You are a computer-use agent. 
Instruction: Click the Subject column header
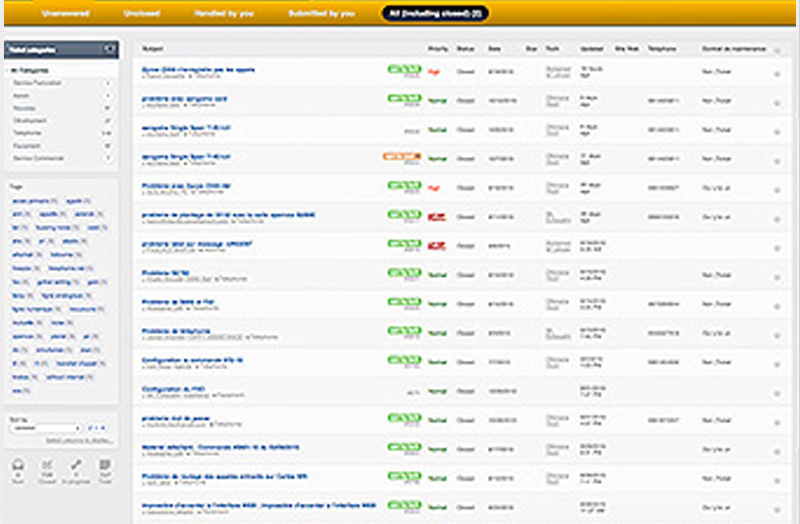point(154,48)
